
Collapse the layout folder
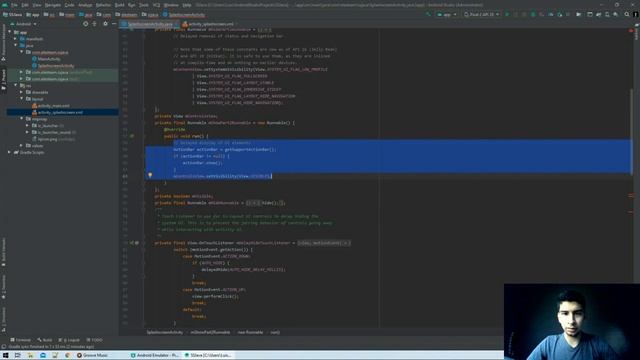pos(22,99)
